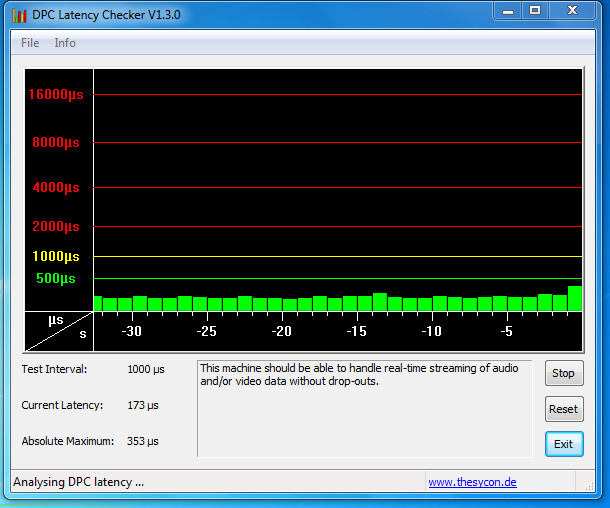Minimize the DPC Latency Checker window
610x508 pixels.
(508, 11)
